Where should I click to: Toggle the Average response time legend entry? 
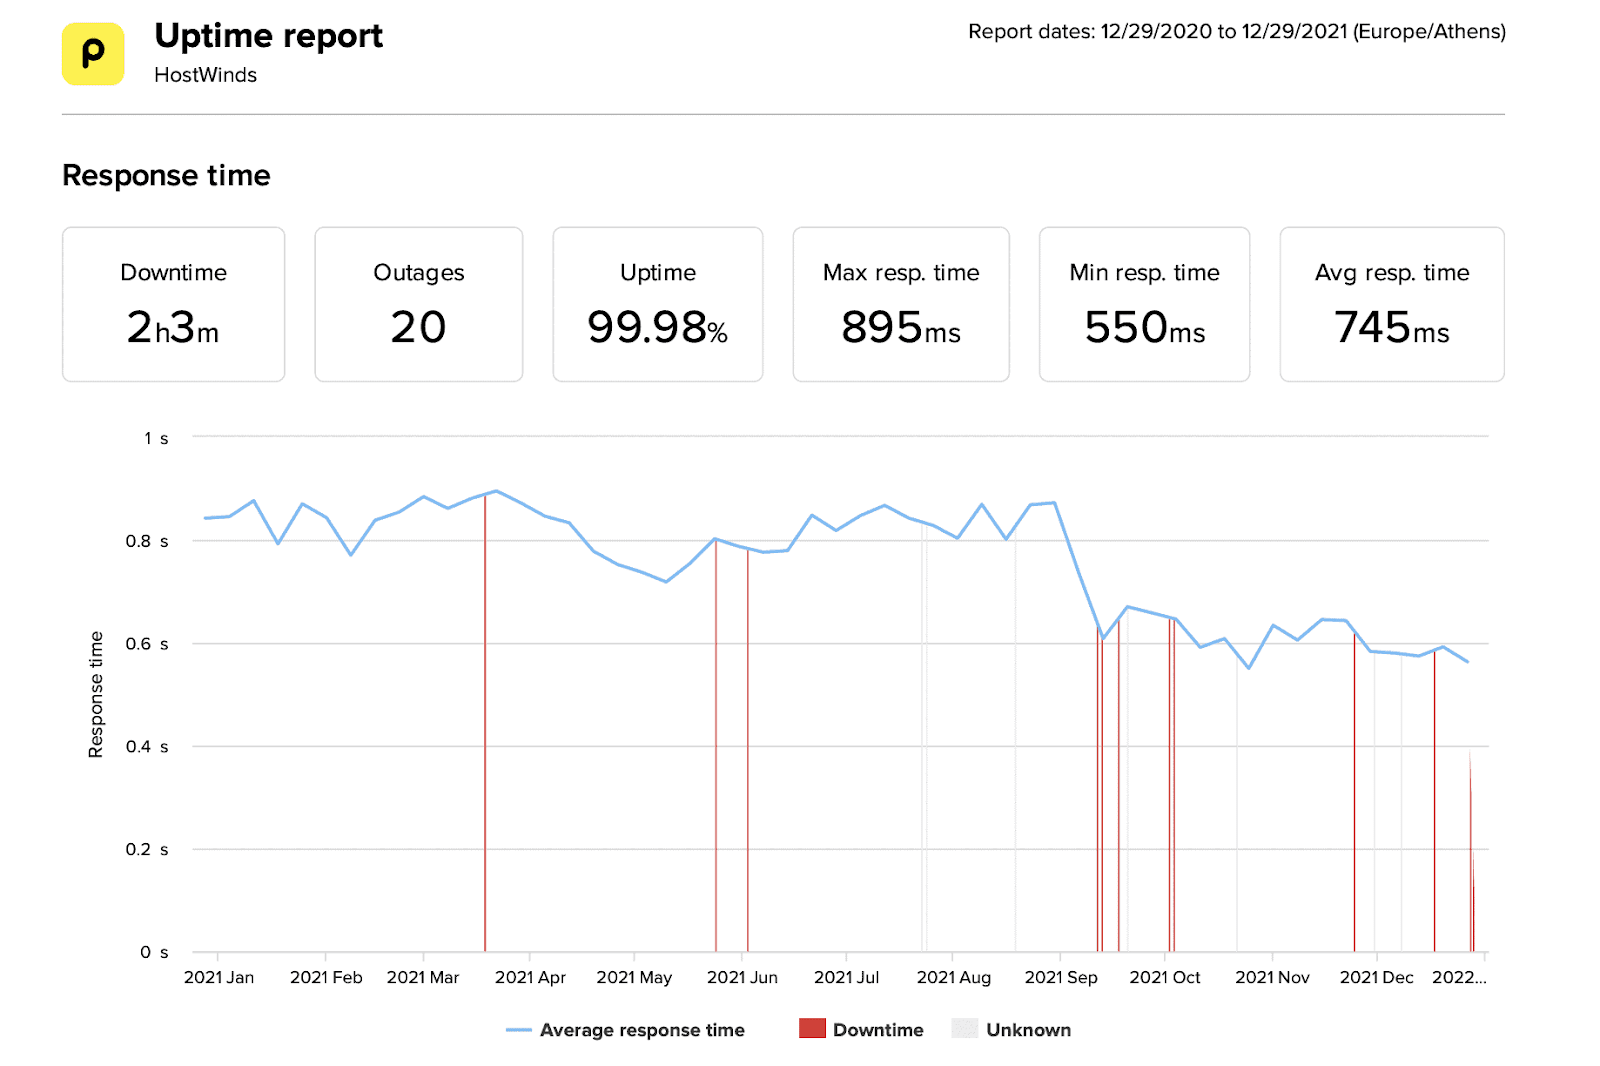click(641, 1030)
